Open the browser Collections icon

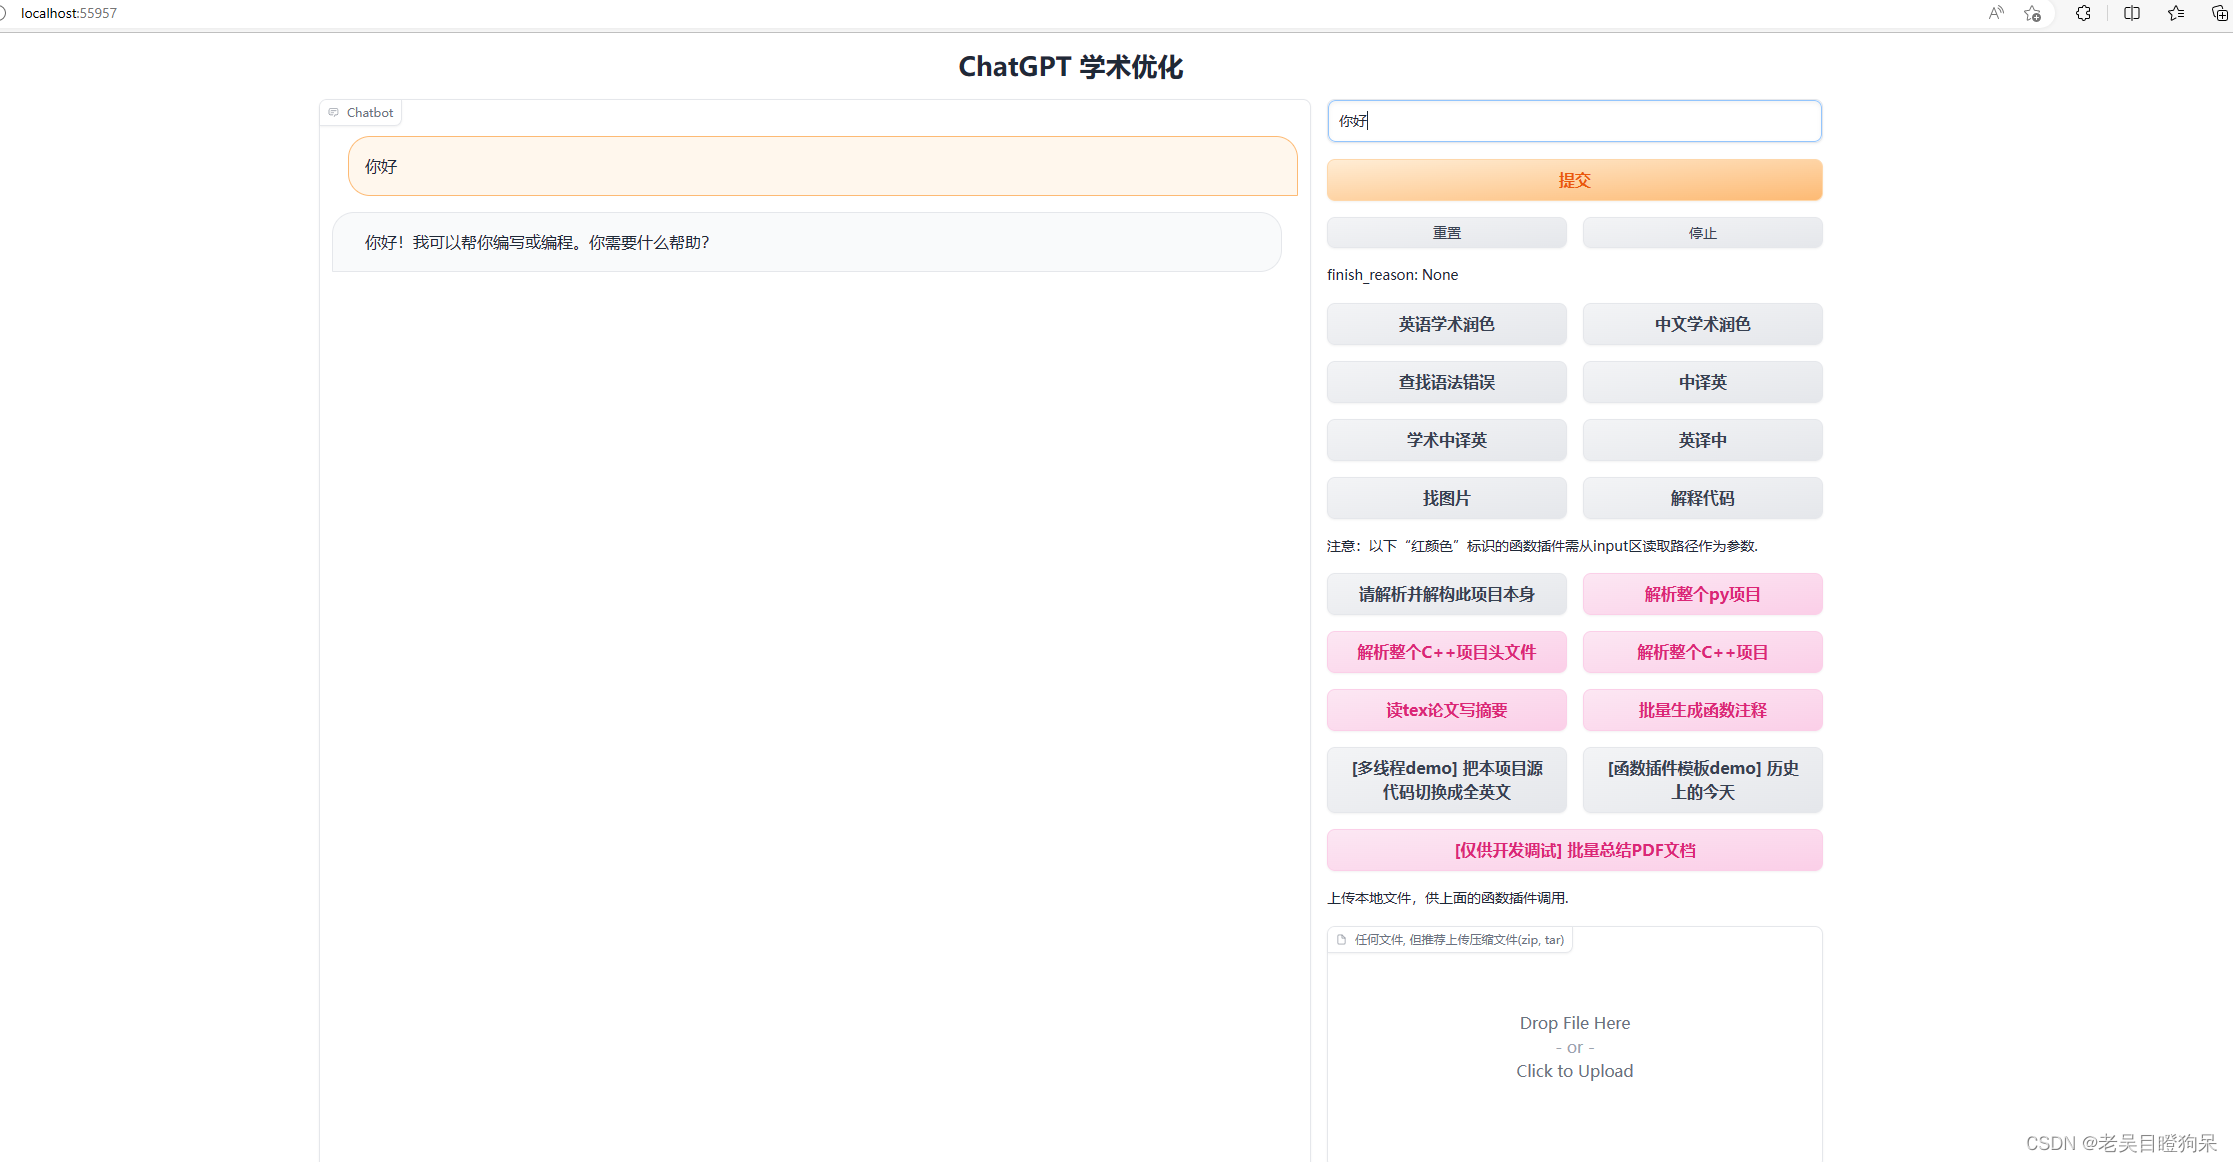click(2219, 13)
